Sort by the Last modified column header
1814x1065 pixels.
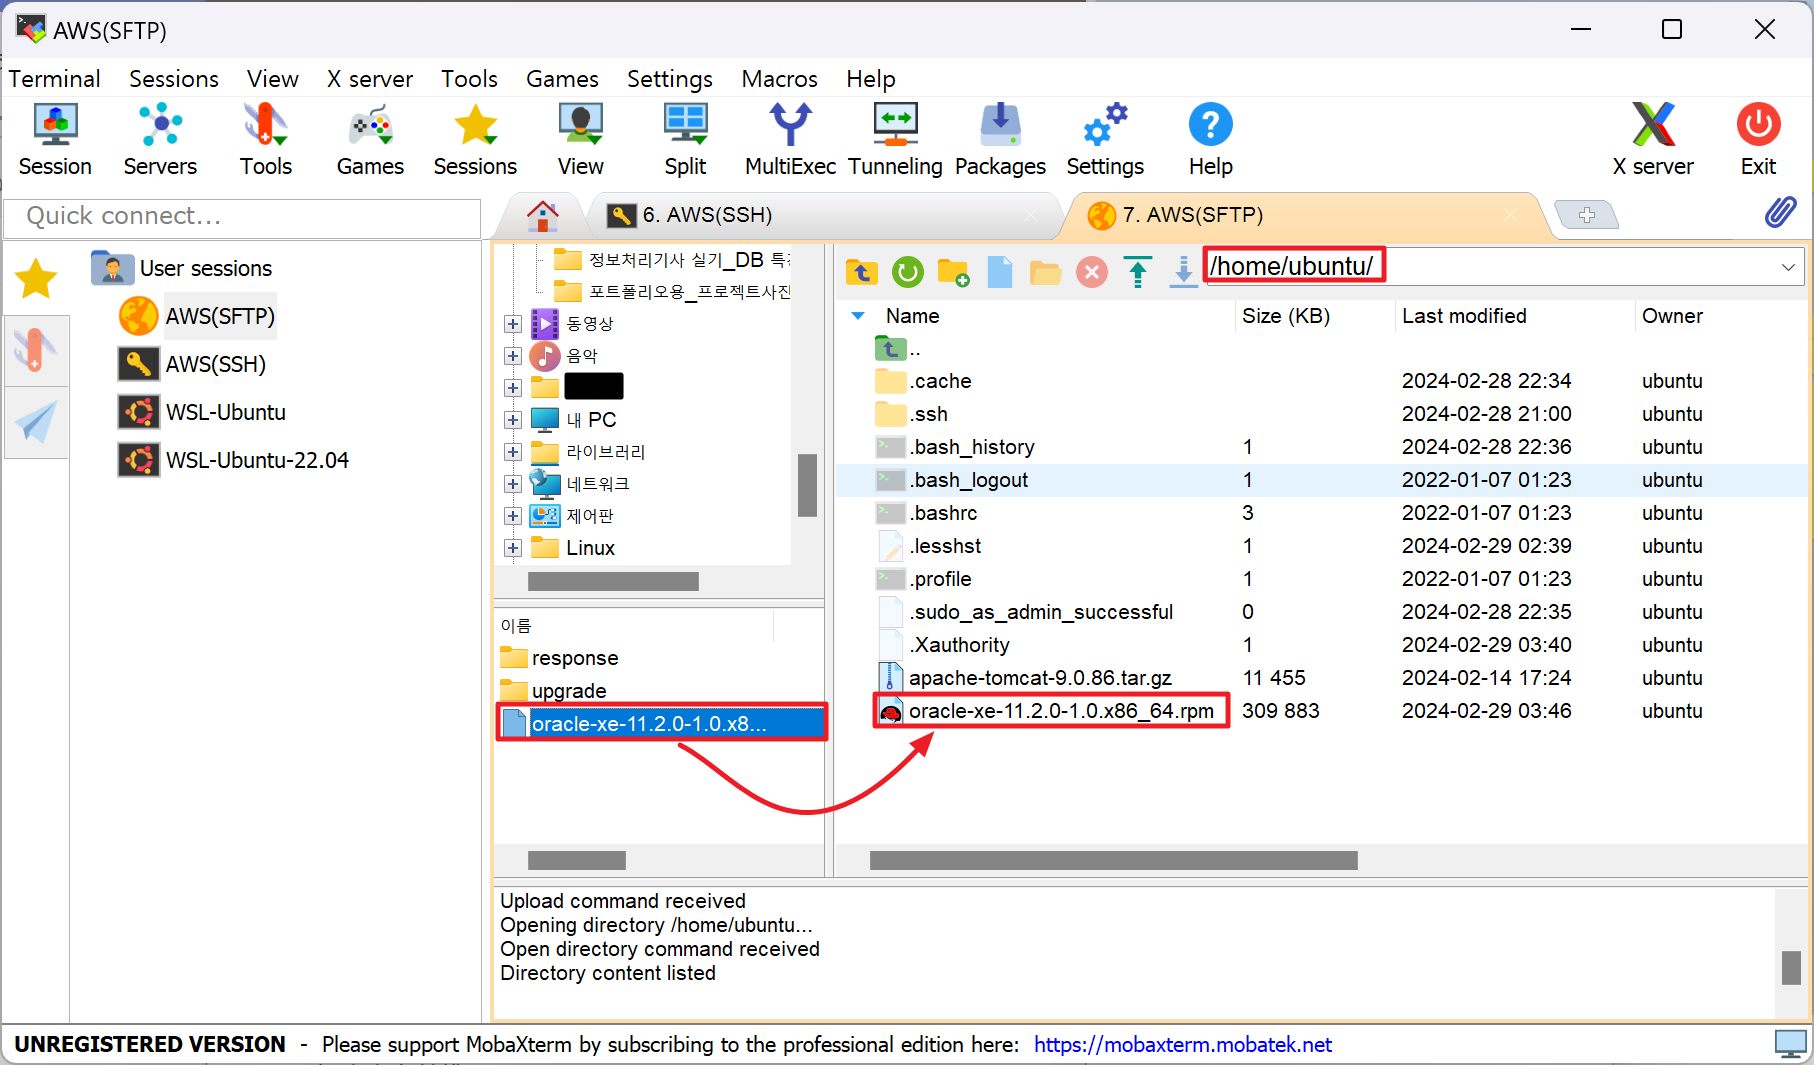click(x=1464, y=316)
